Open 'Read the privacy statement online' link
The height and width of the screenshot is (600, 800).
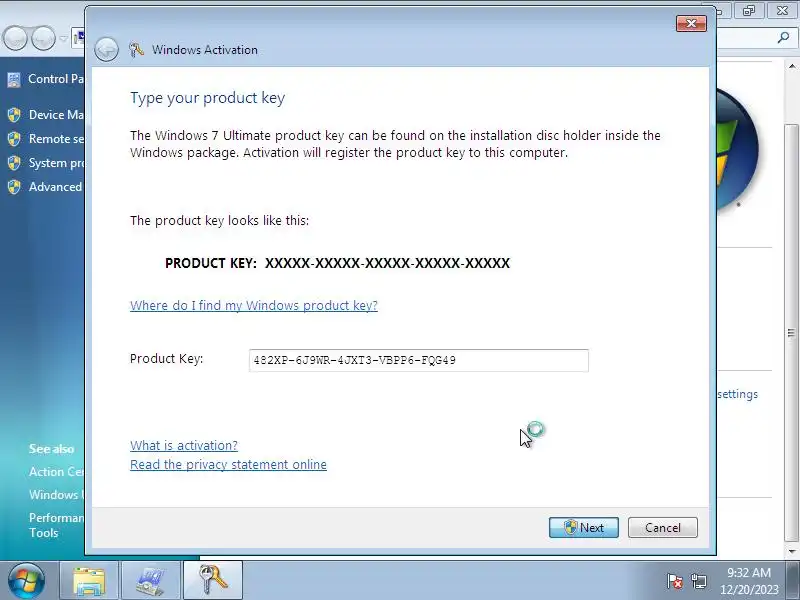[228, 464]
